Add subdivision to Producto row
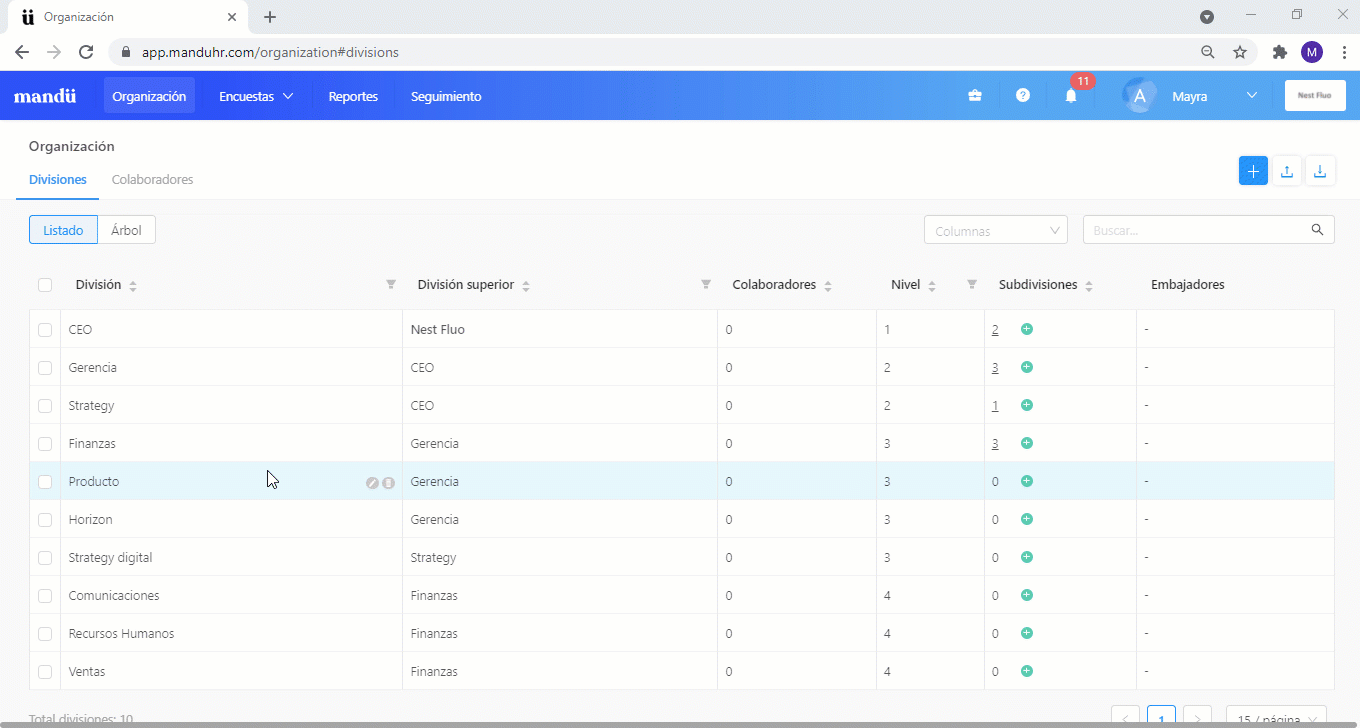 (x=1027, y=481)
